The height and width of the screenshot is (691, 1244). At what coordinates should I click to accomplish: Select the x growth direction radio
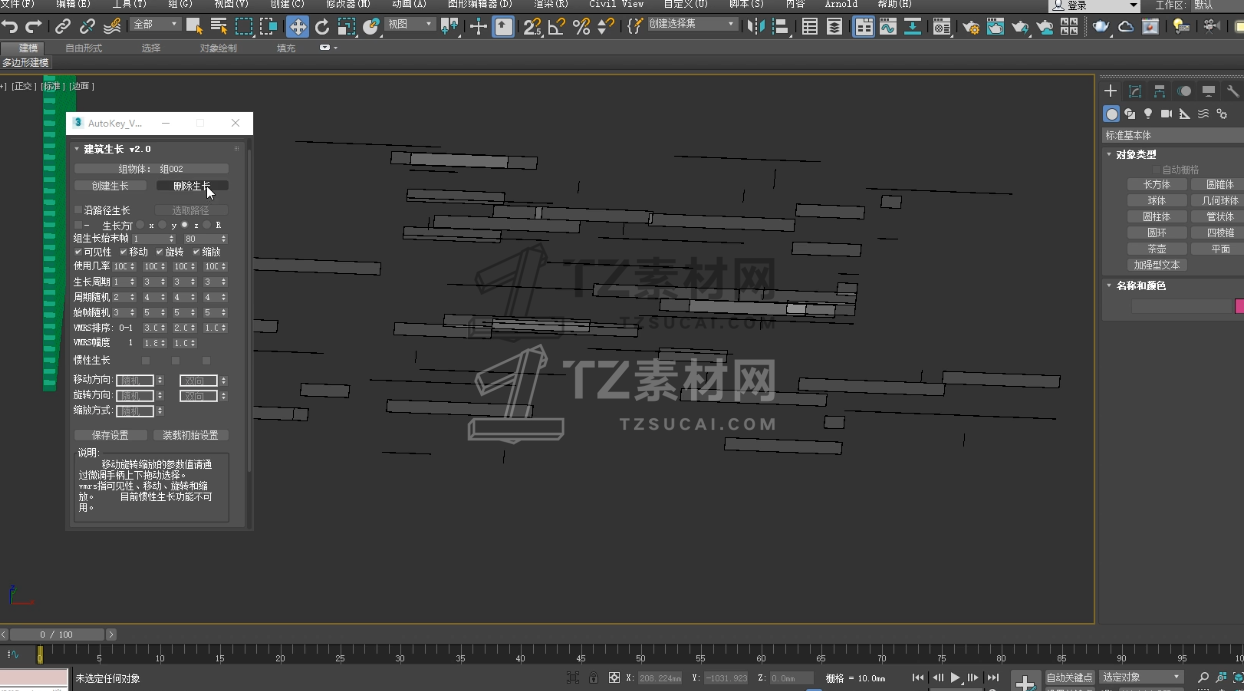click(140, 225)
